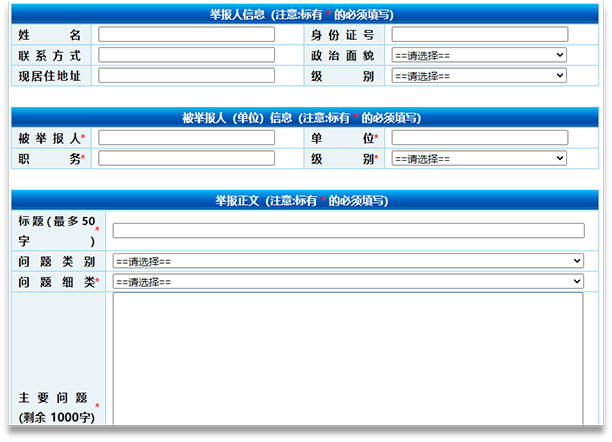Click the 主要问题 (剩余1000字) label
612x442 pixels.
(58, 407)
